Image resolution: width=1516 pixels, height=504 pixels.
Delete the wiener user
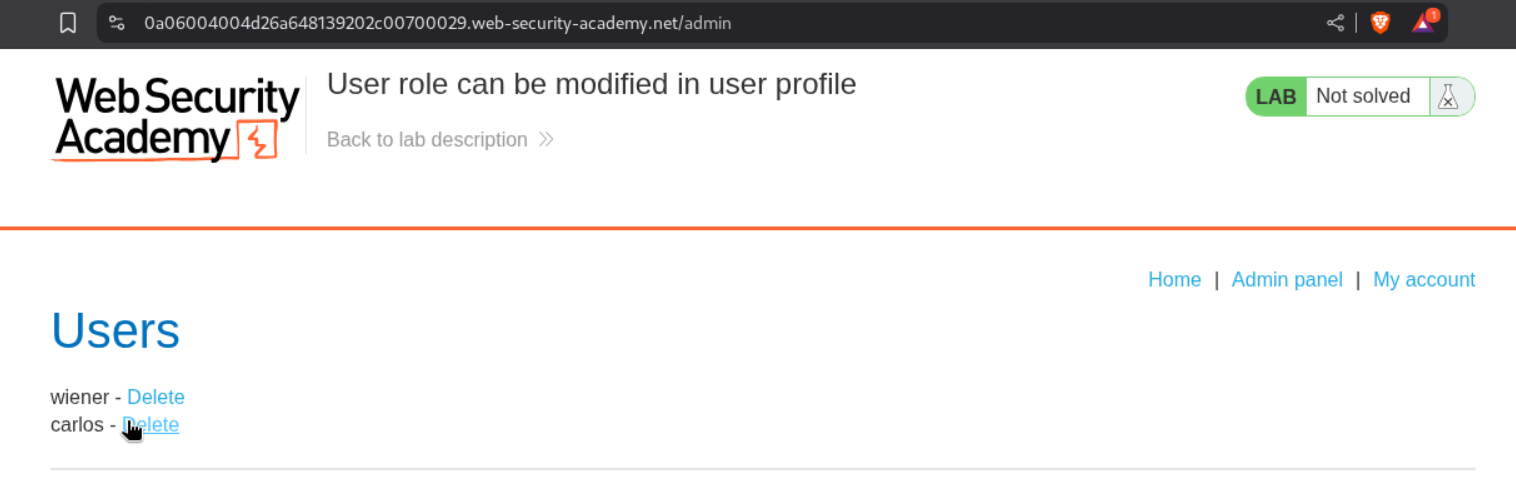[156, 397]
